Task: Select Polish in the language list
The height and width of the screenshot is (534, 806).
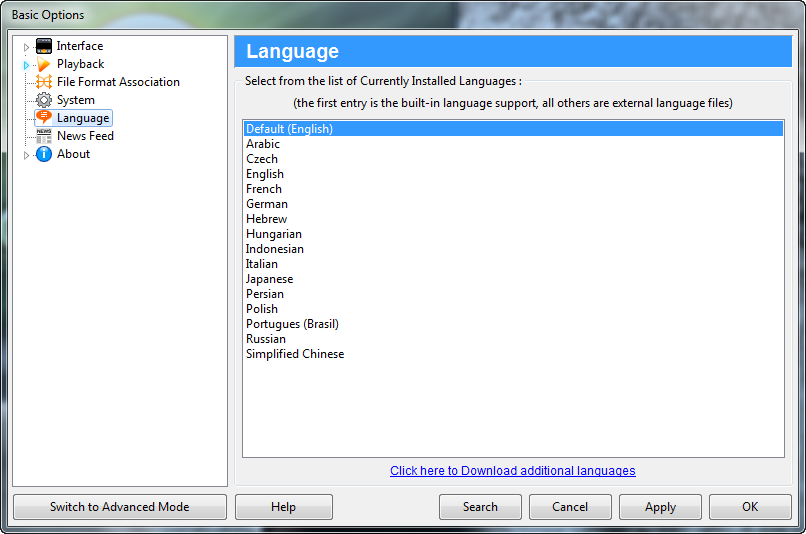Action: (x=514, y=309)
